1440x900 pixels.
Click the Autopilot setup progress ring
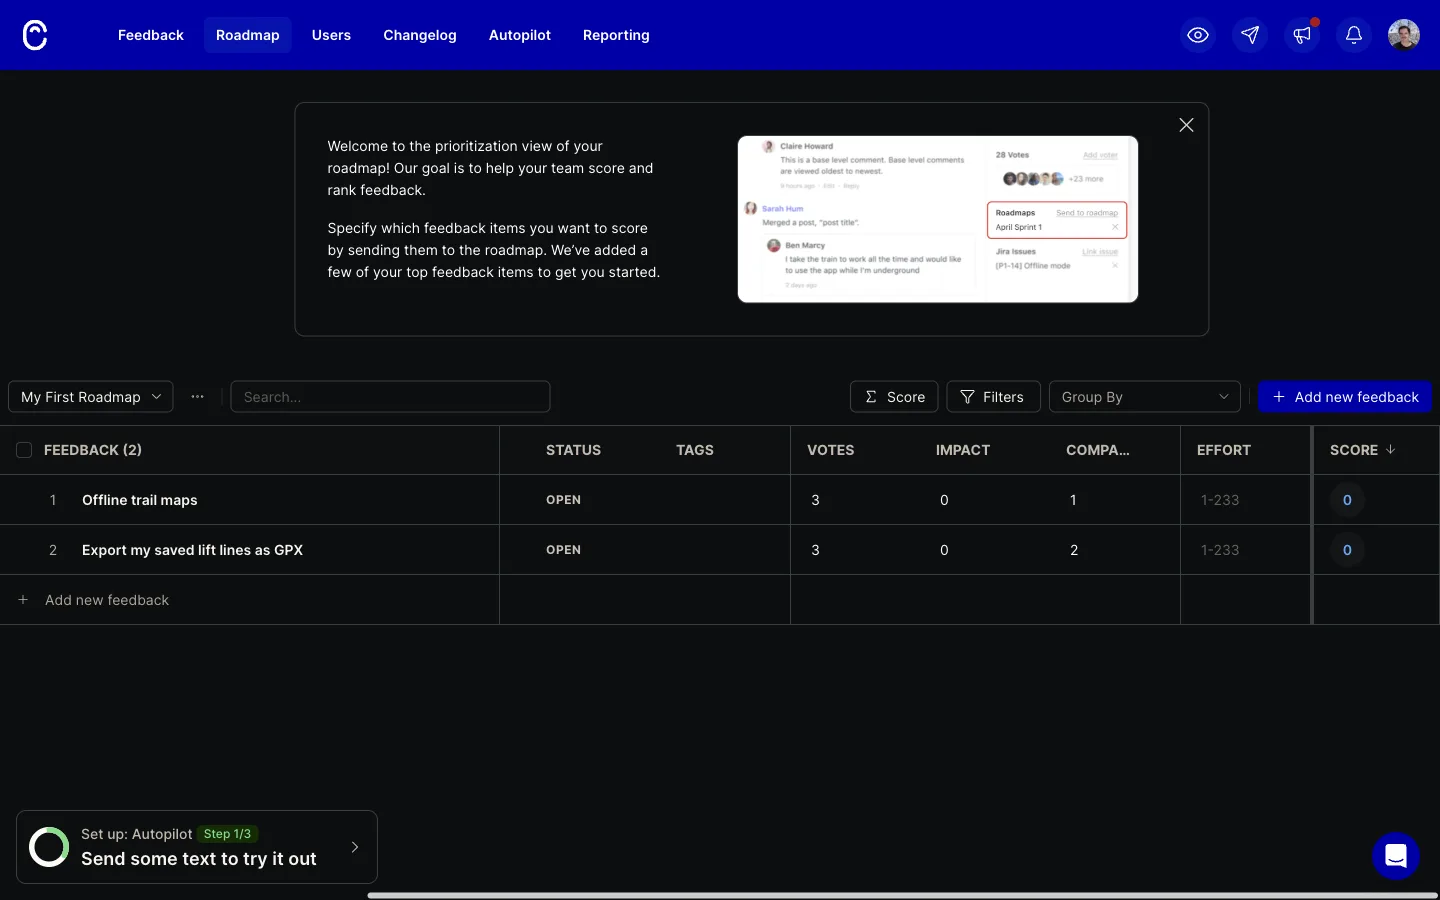(x=49, y=847)
